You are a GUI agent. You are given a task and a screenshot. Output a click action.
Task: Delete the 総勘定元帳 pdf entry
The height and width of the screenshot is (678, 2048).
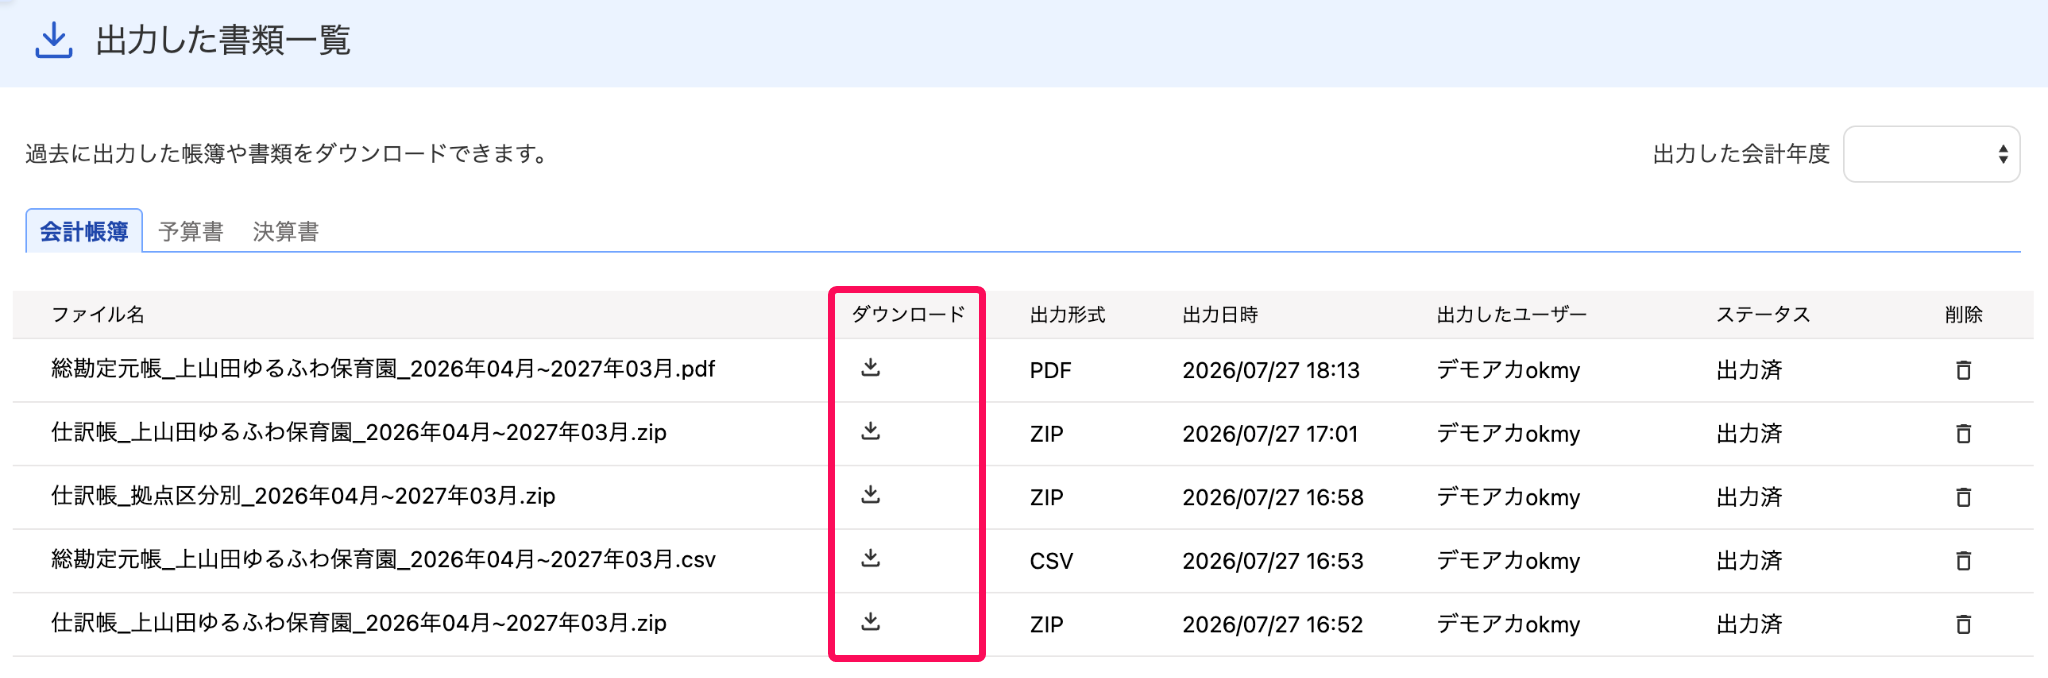coord(1963,370)
